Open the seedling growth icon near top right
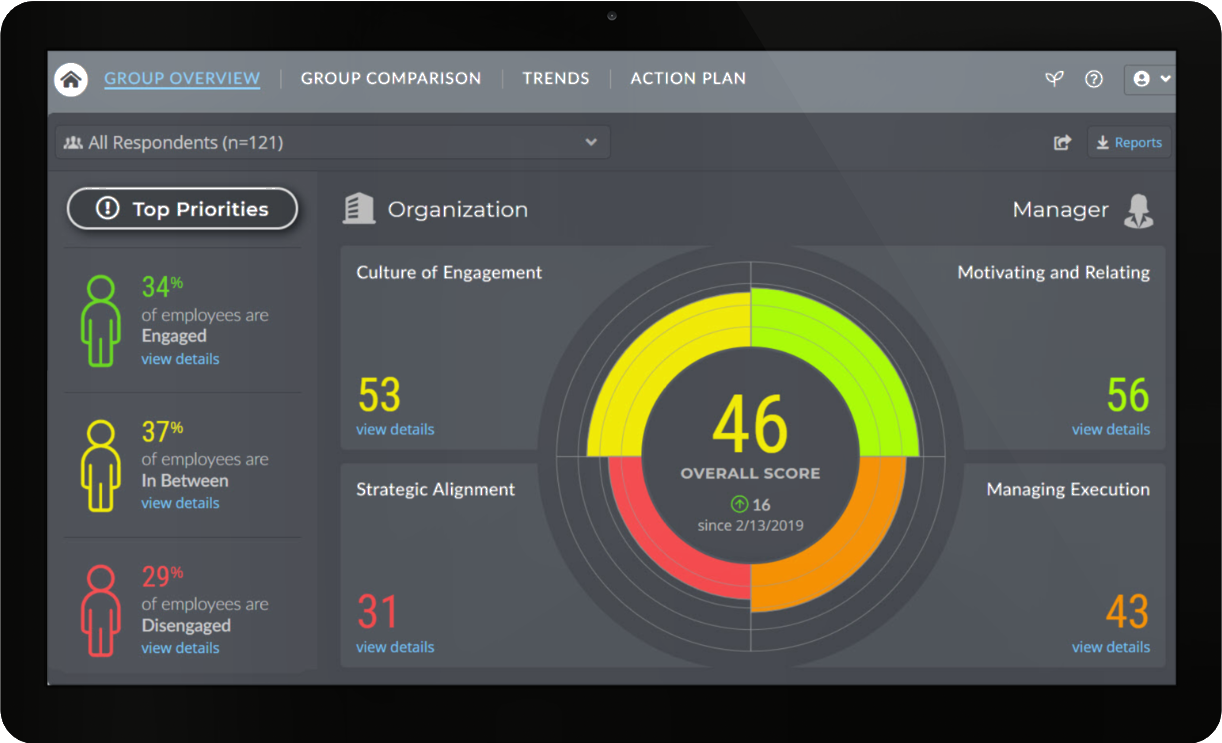The height and width of the screenshot is (743, 1222). tap(1054, 78)
